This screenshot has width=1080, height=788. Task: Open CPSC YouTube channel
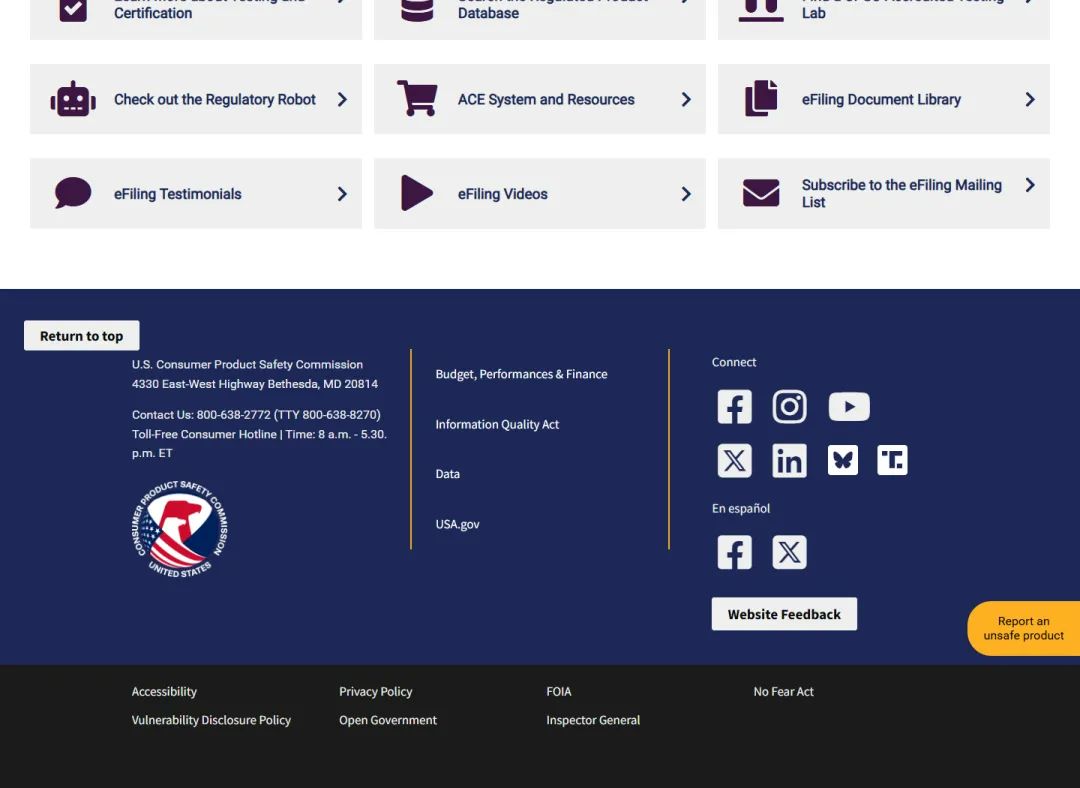pyautogui.click(x=849, y=406)
